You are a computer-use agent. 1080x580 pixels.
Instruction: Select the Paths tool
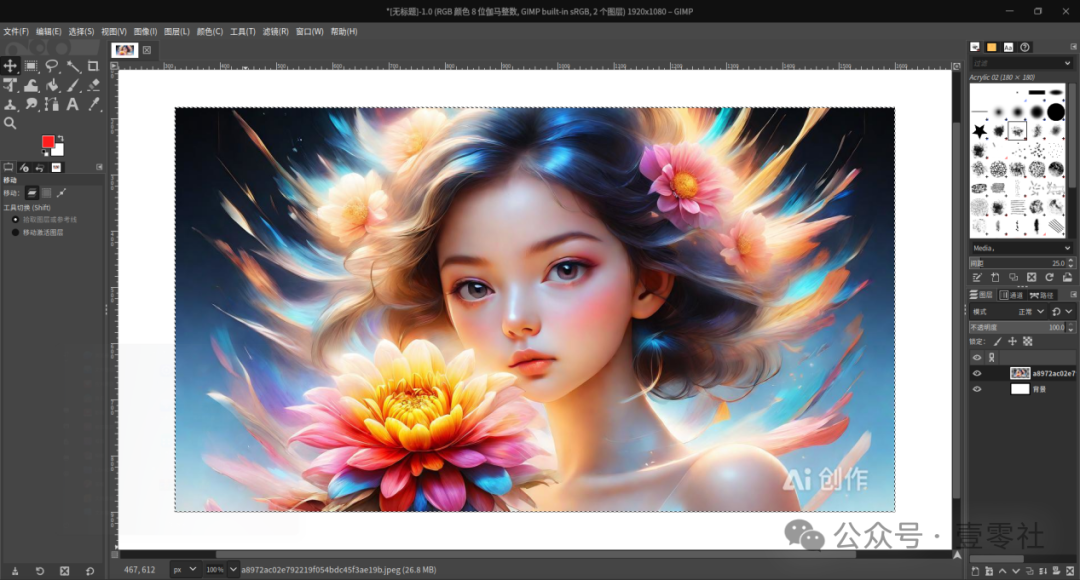click(52, 105)
